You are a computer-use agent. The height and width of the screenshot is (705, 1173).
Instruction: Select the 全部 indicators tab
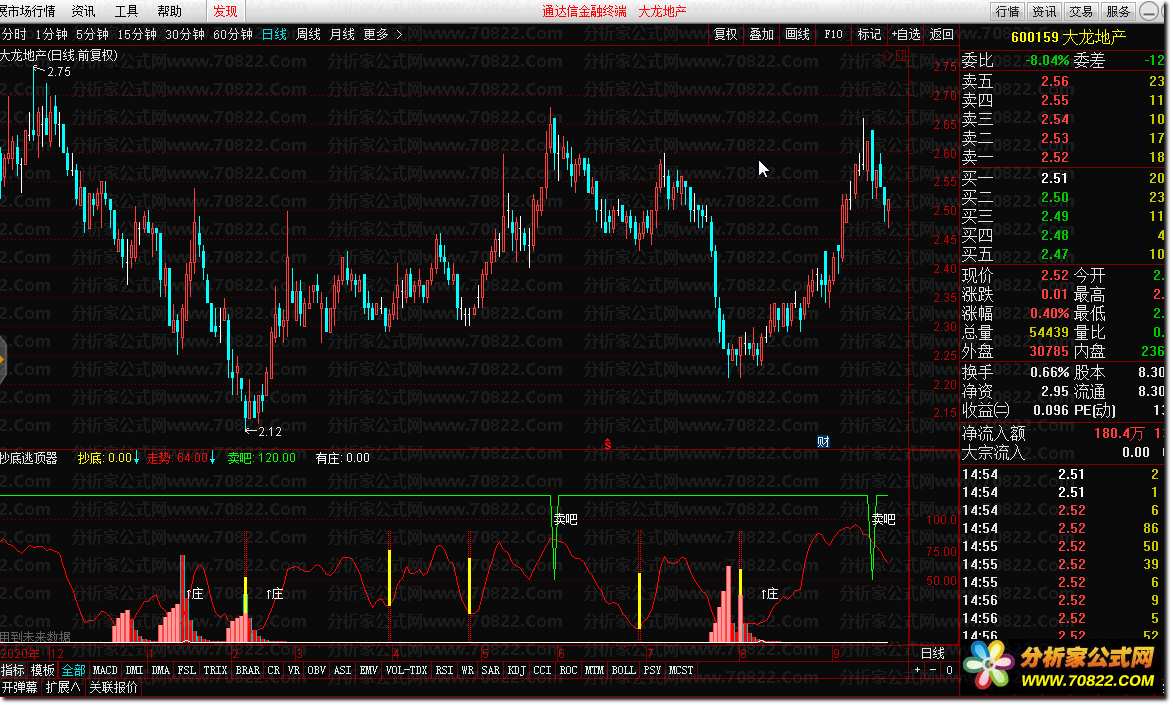73,671
